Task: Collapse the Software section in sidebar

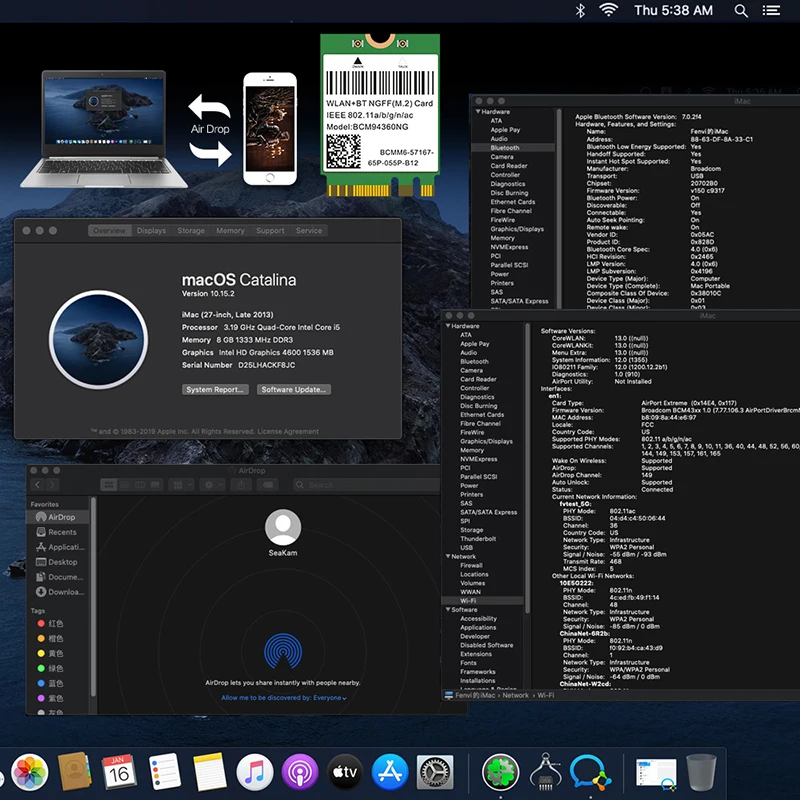Action: click(x=447, y=609)
